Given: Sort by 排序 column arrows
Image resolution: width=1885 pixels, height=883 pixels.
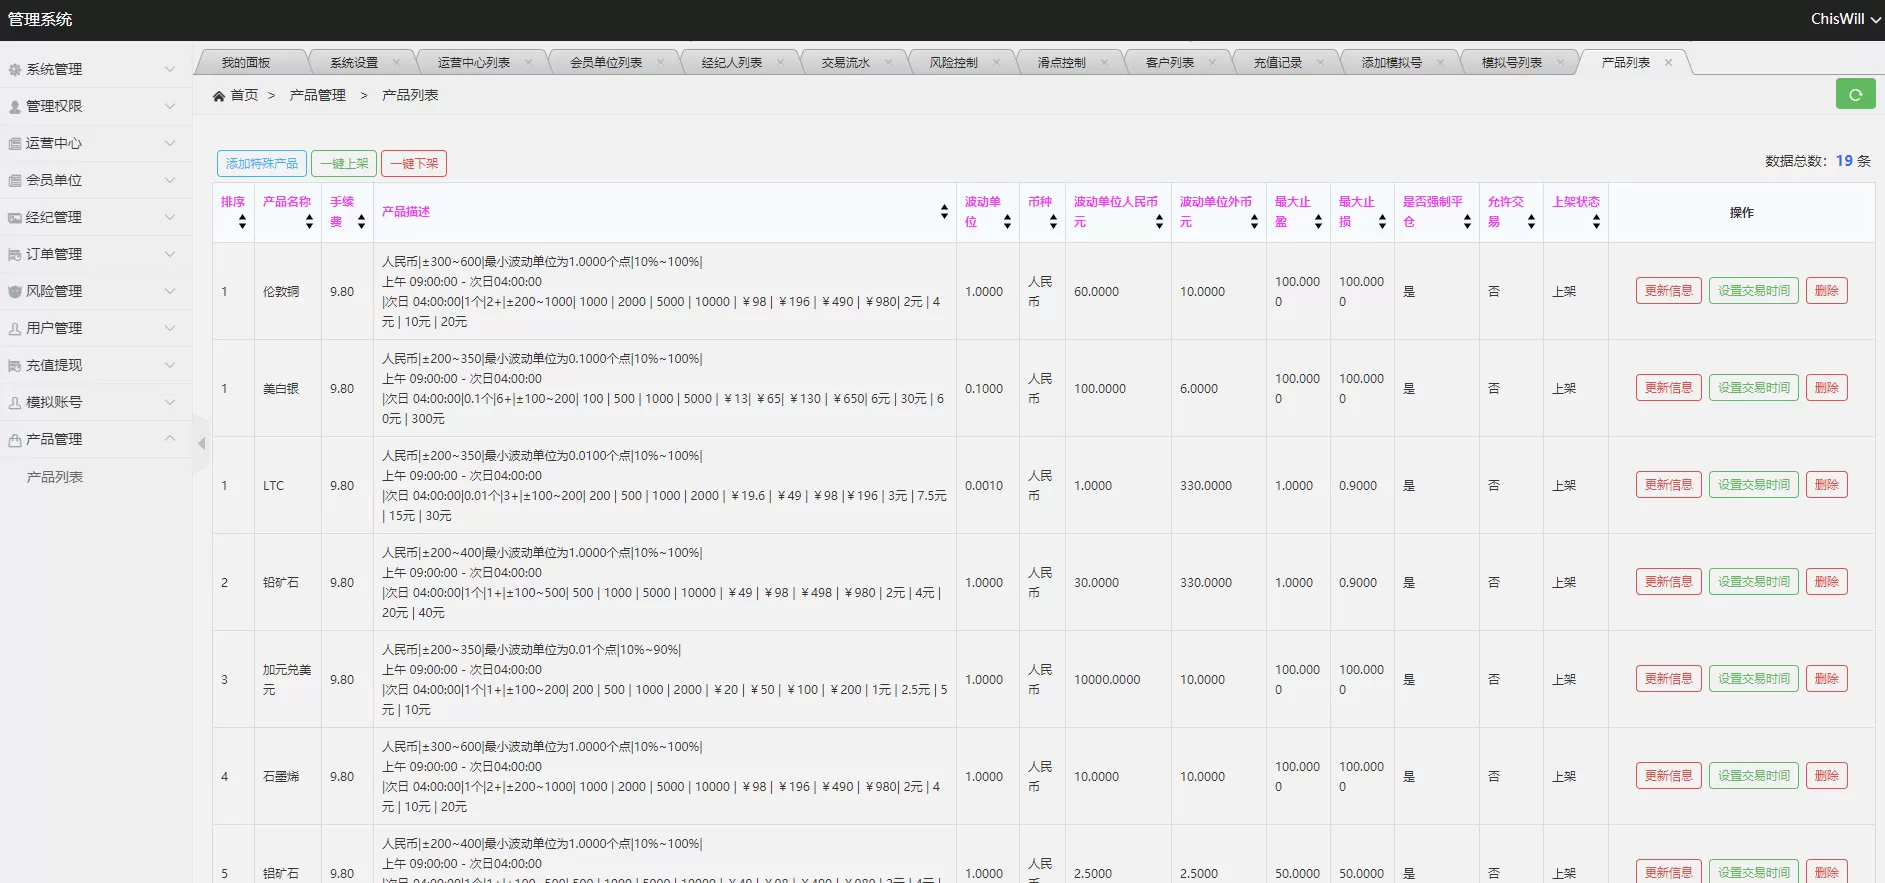Looking at the screenshot, I should 242,222.
